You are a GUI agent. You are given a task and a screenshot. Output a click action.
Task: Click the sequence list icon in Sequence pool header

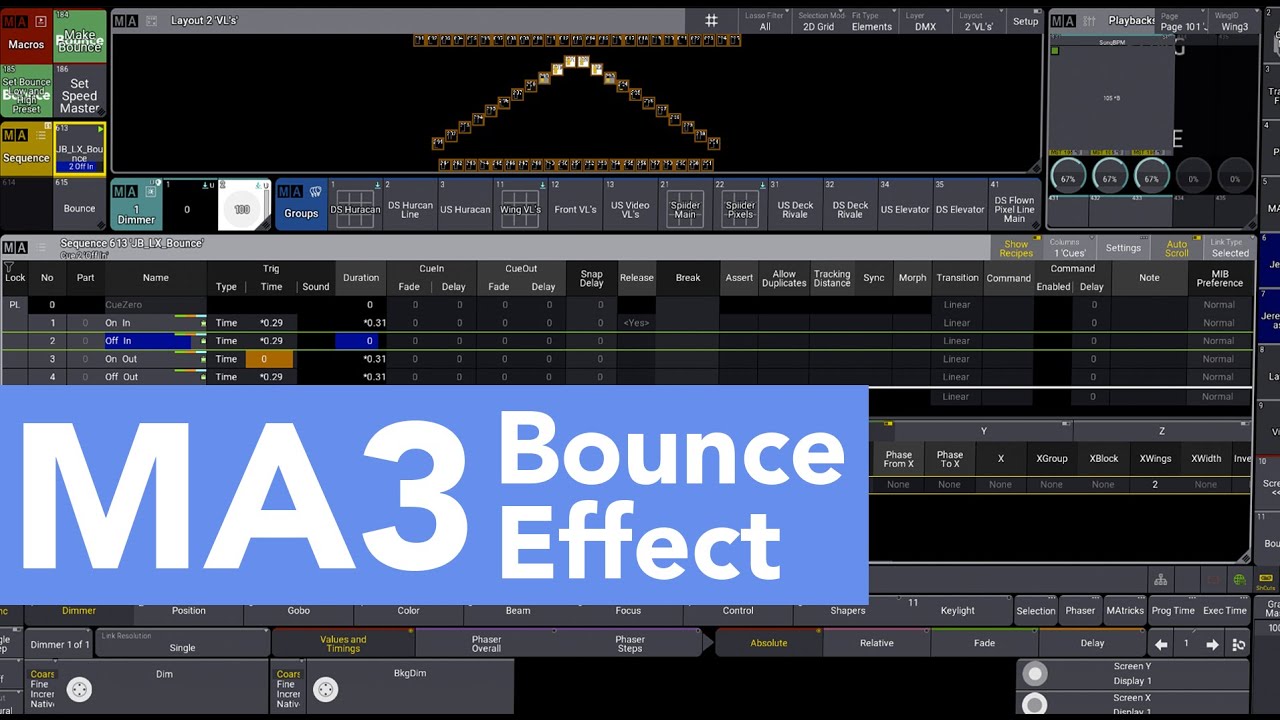pos(43,135)
